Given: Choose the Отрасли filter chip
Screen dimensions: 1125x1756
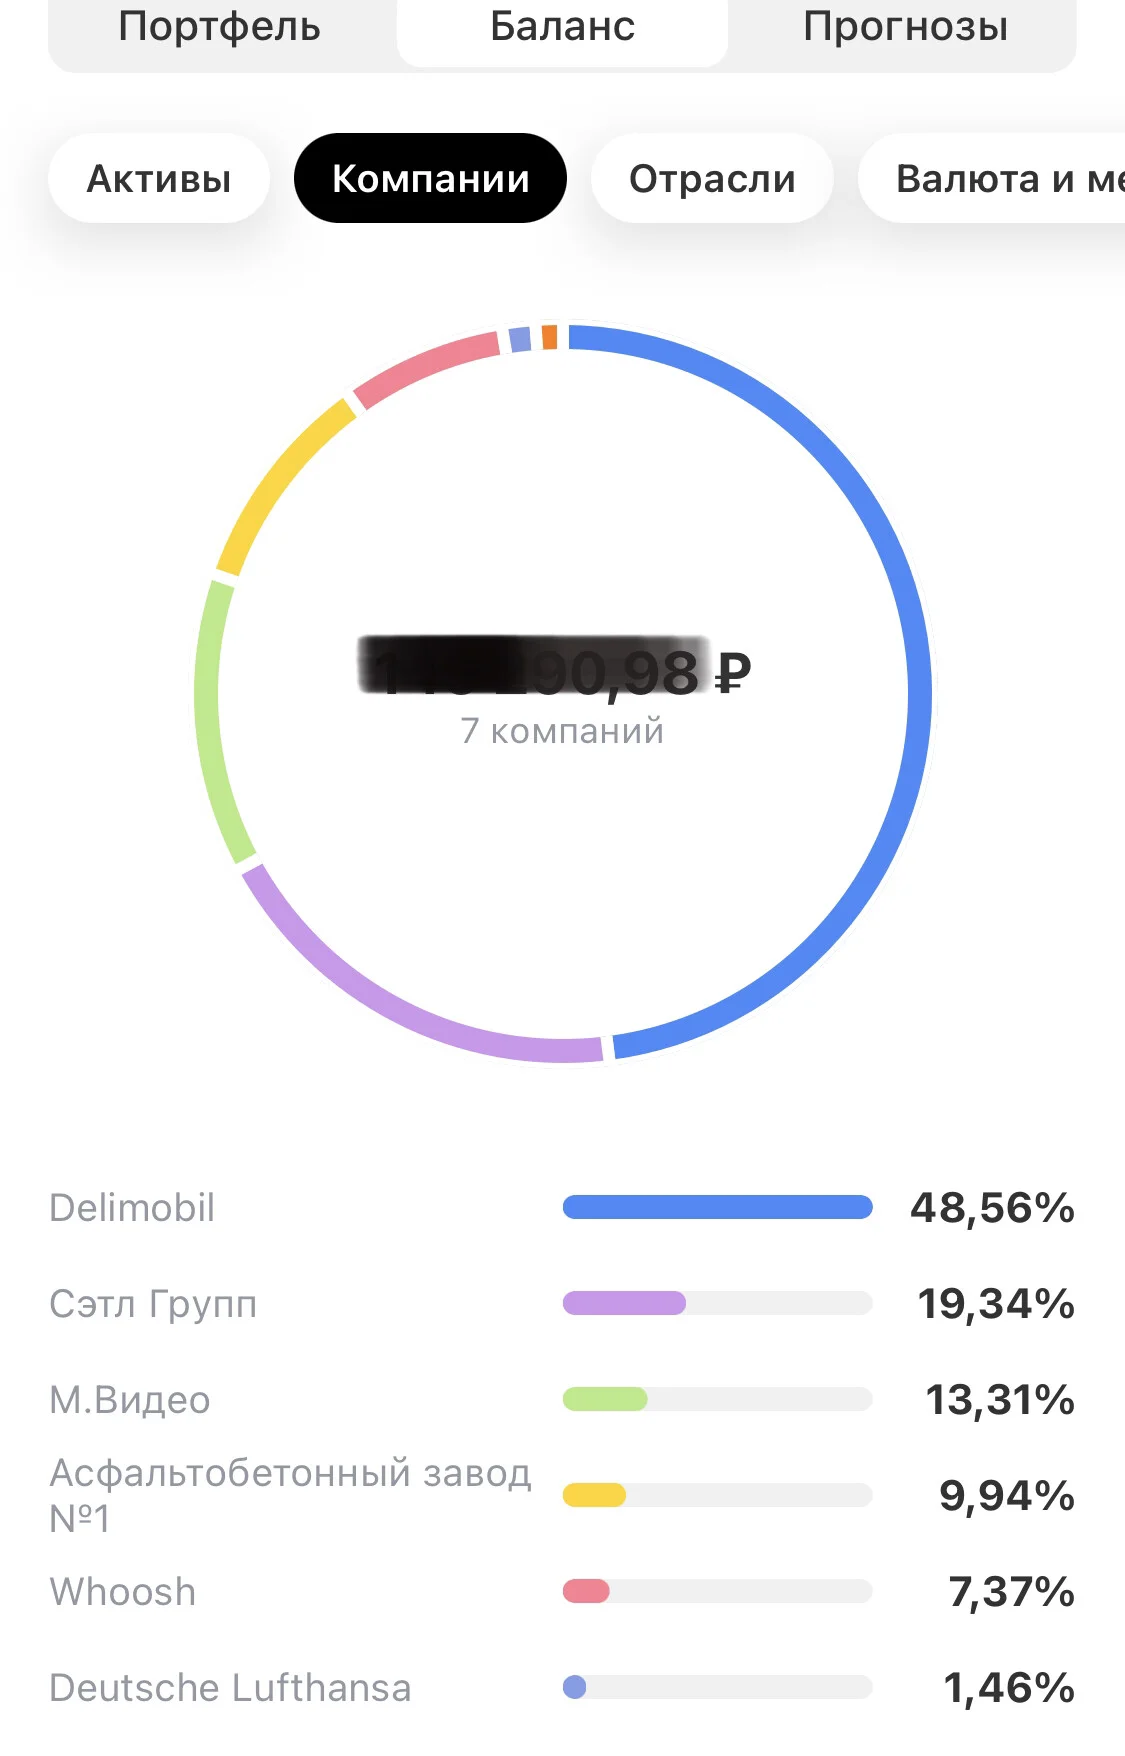Looking at the screenshot, I should tap(712, 178).
